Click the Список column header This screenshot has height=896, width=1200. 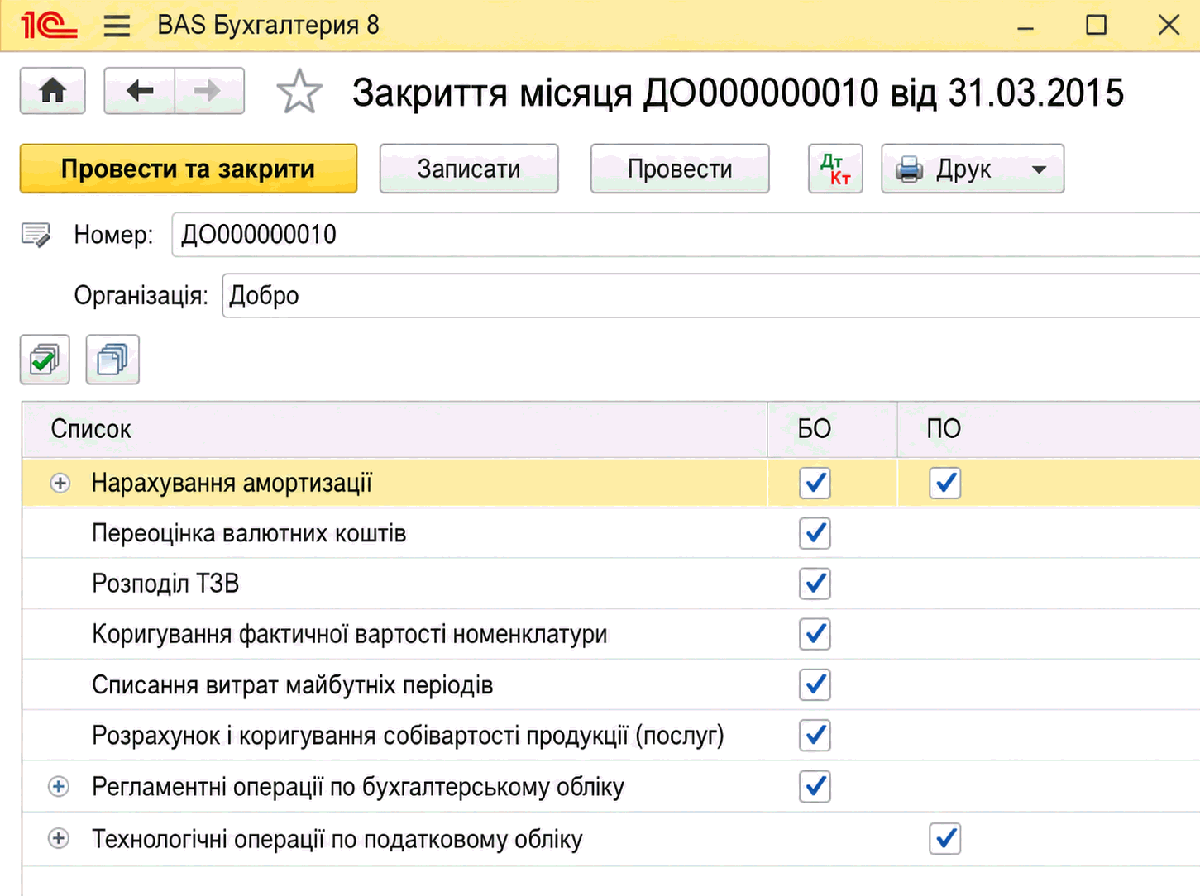coord(394,430)
